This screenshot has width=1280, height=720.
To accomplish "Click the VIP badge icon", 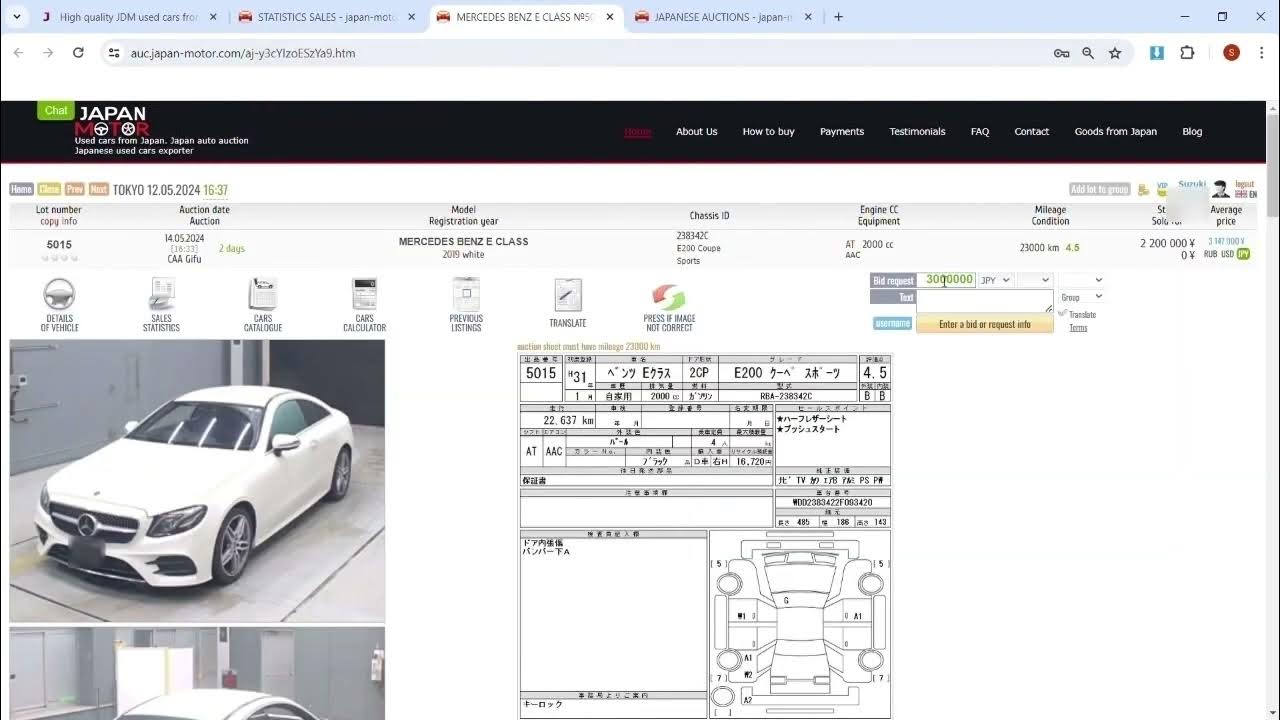I will click(x=1162, y=188).
